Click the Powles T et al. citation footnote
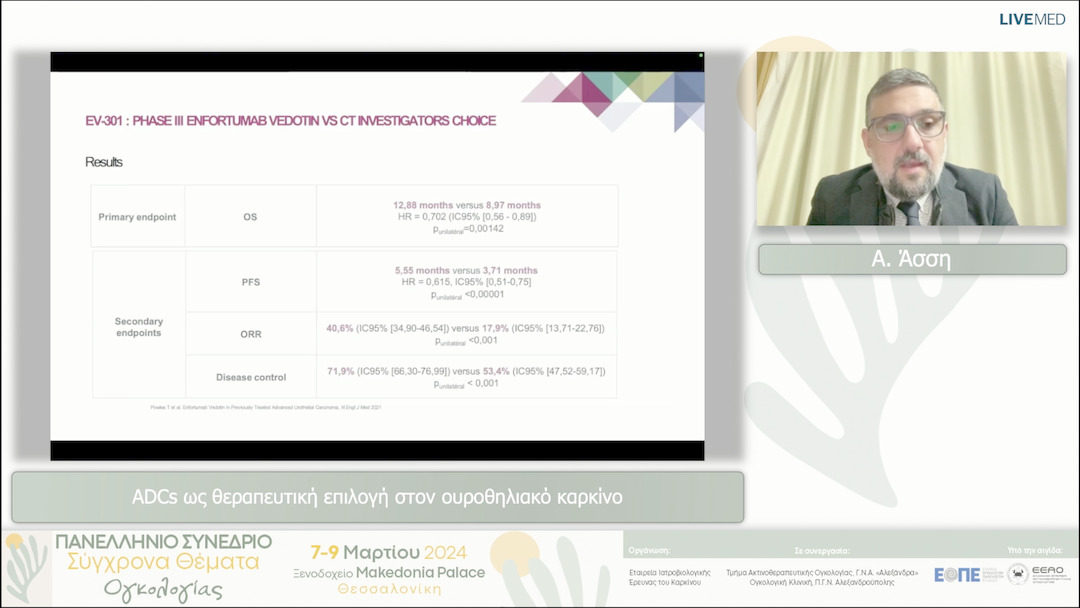The height and width of the screenshot is (608, 1080). click(266, 408)
